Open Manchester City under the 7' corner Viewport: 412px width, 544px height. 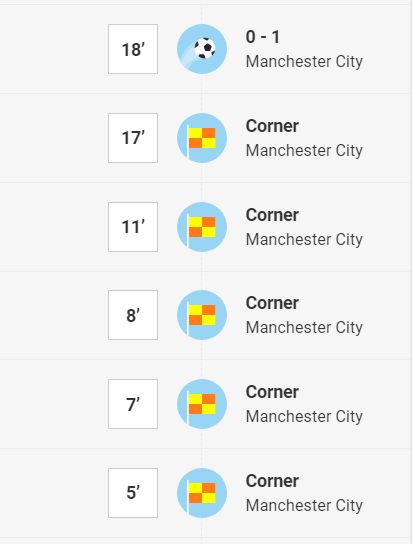coord(304,417)
